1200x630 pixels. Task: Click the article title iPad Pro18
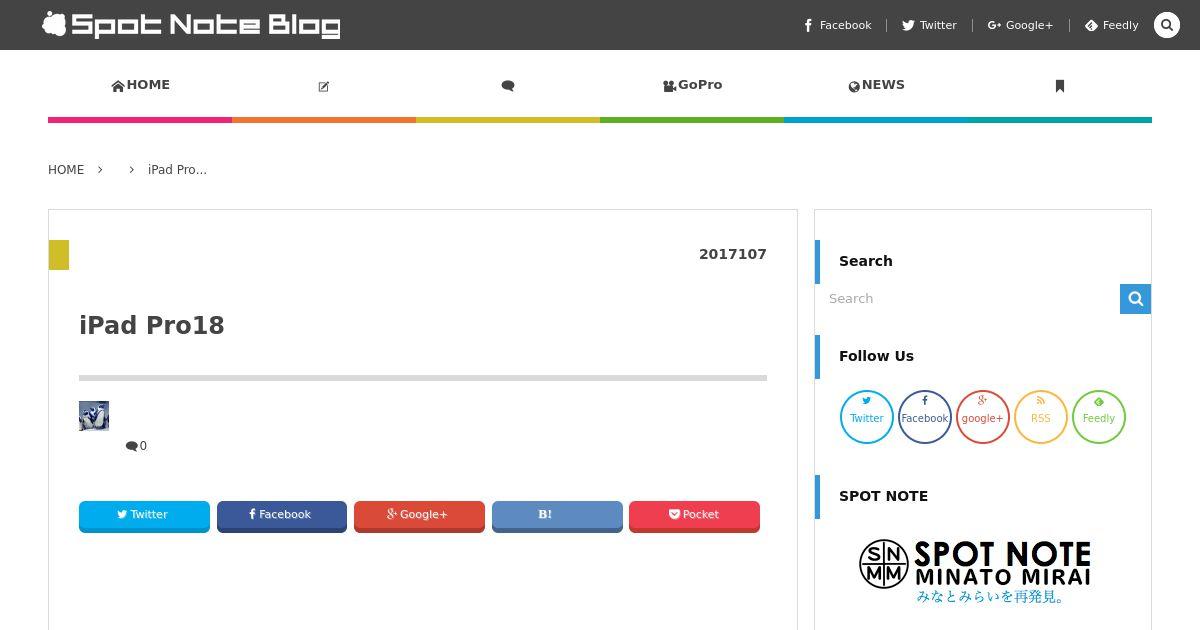coord(152,326)
